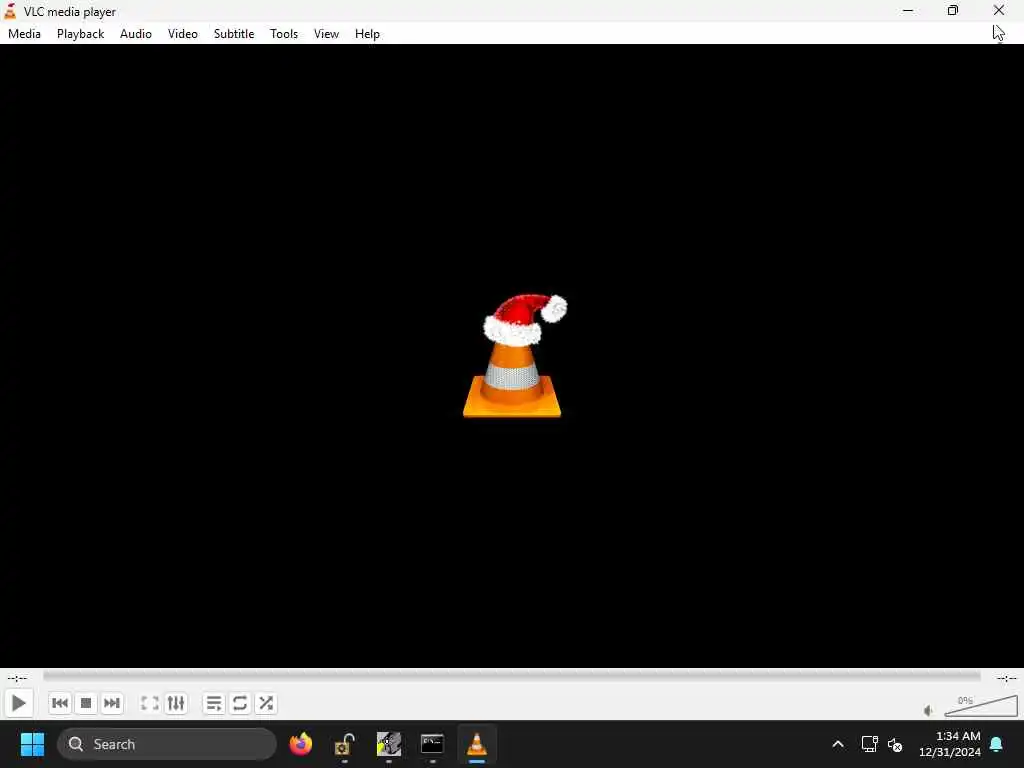The width and height of the screenshot is (1024, 768).
Task: Open network status tray icon
Action: [x=869, y=744]
